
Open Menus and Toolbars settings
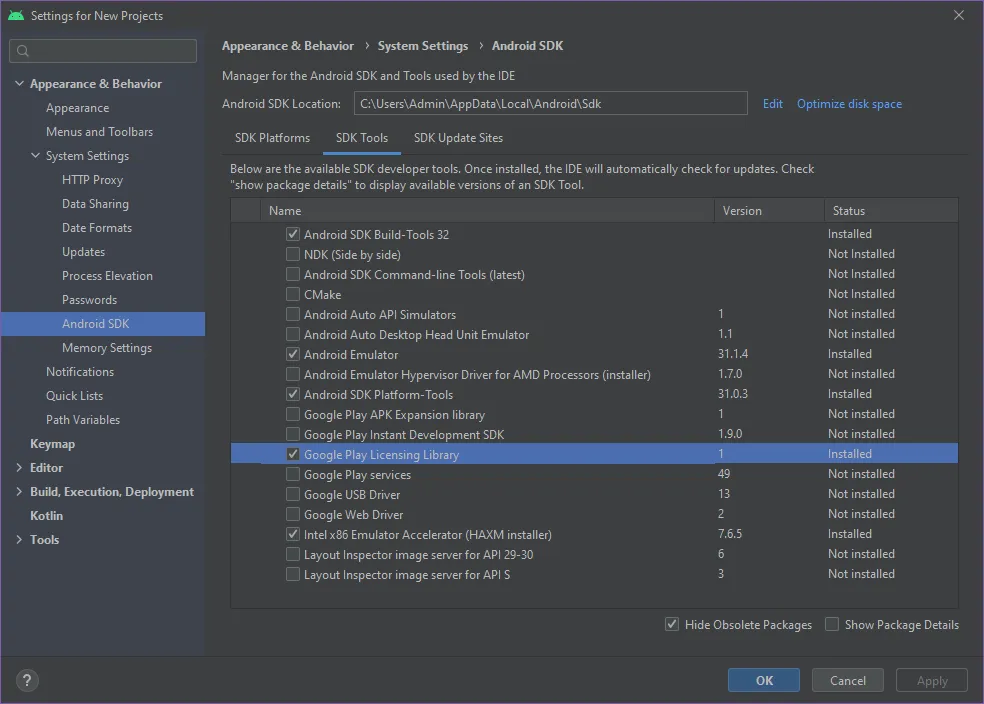coord(100,132)
